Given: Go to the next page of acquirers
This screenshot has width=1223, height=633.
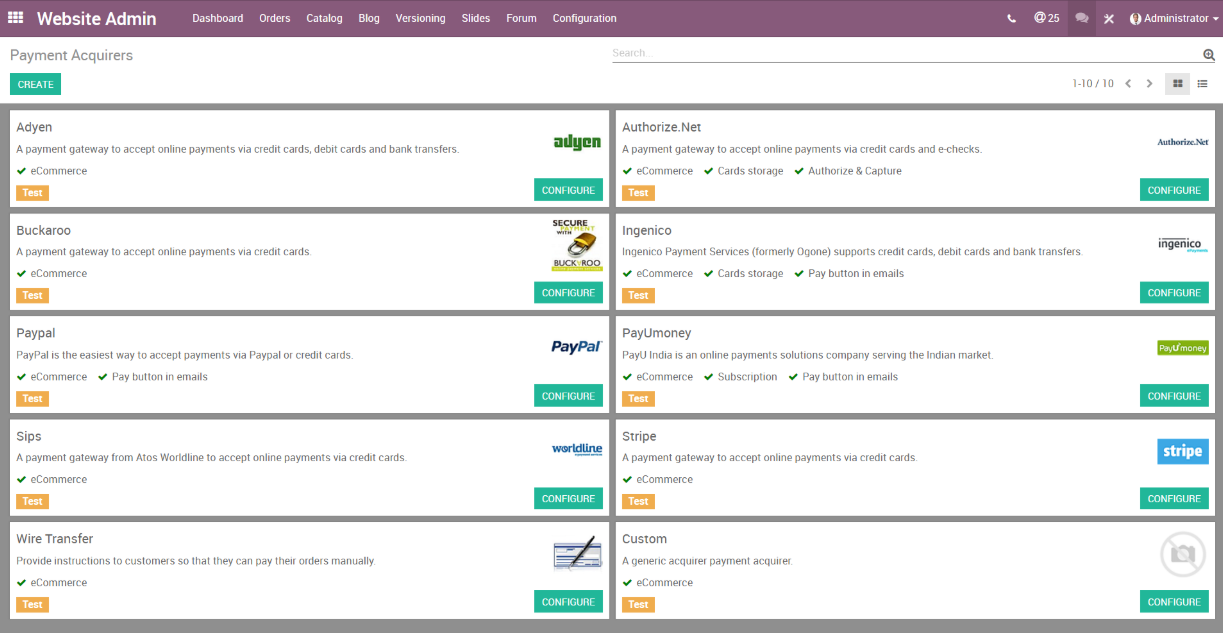Looking at the screenshot, I should point(1149,84).
